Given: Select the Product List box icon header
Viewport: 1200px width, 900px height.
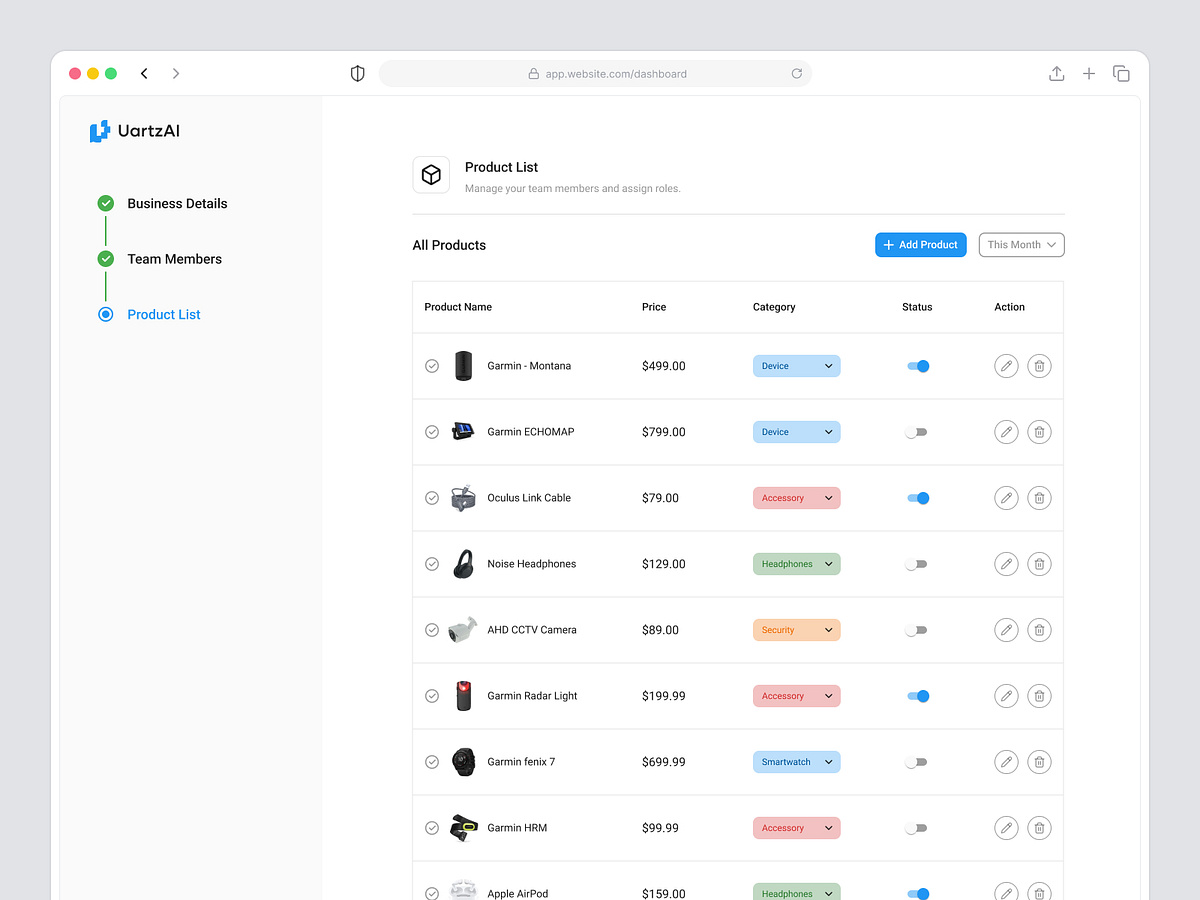Looking at the screenshot, I should coord(431,174).
